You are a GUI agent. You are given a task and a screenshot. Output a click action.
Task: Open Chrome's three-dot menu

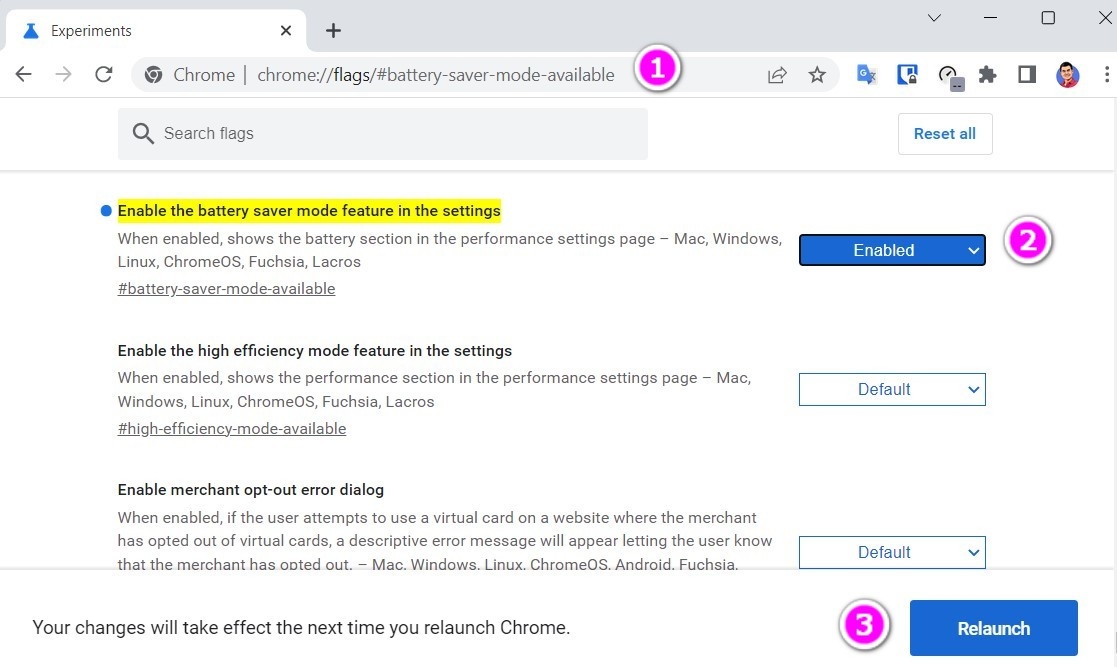(x=1106, y=75)
